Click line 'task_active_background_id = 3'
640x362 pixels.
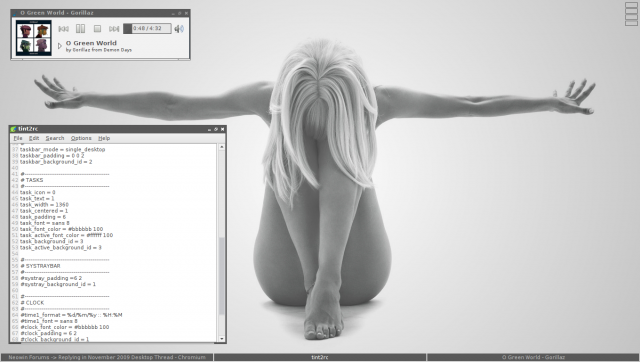pyautogui.click(x=60, y=248)
